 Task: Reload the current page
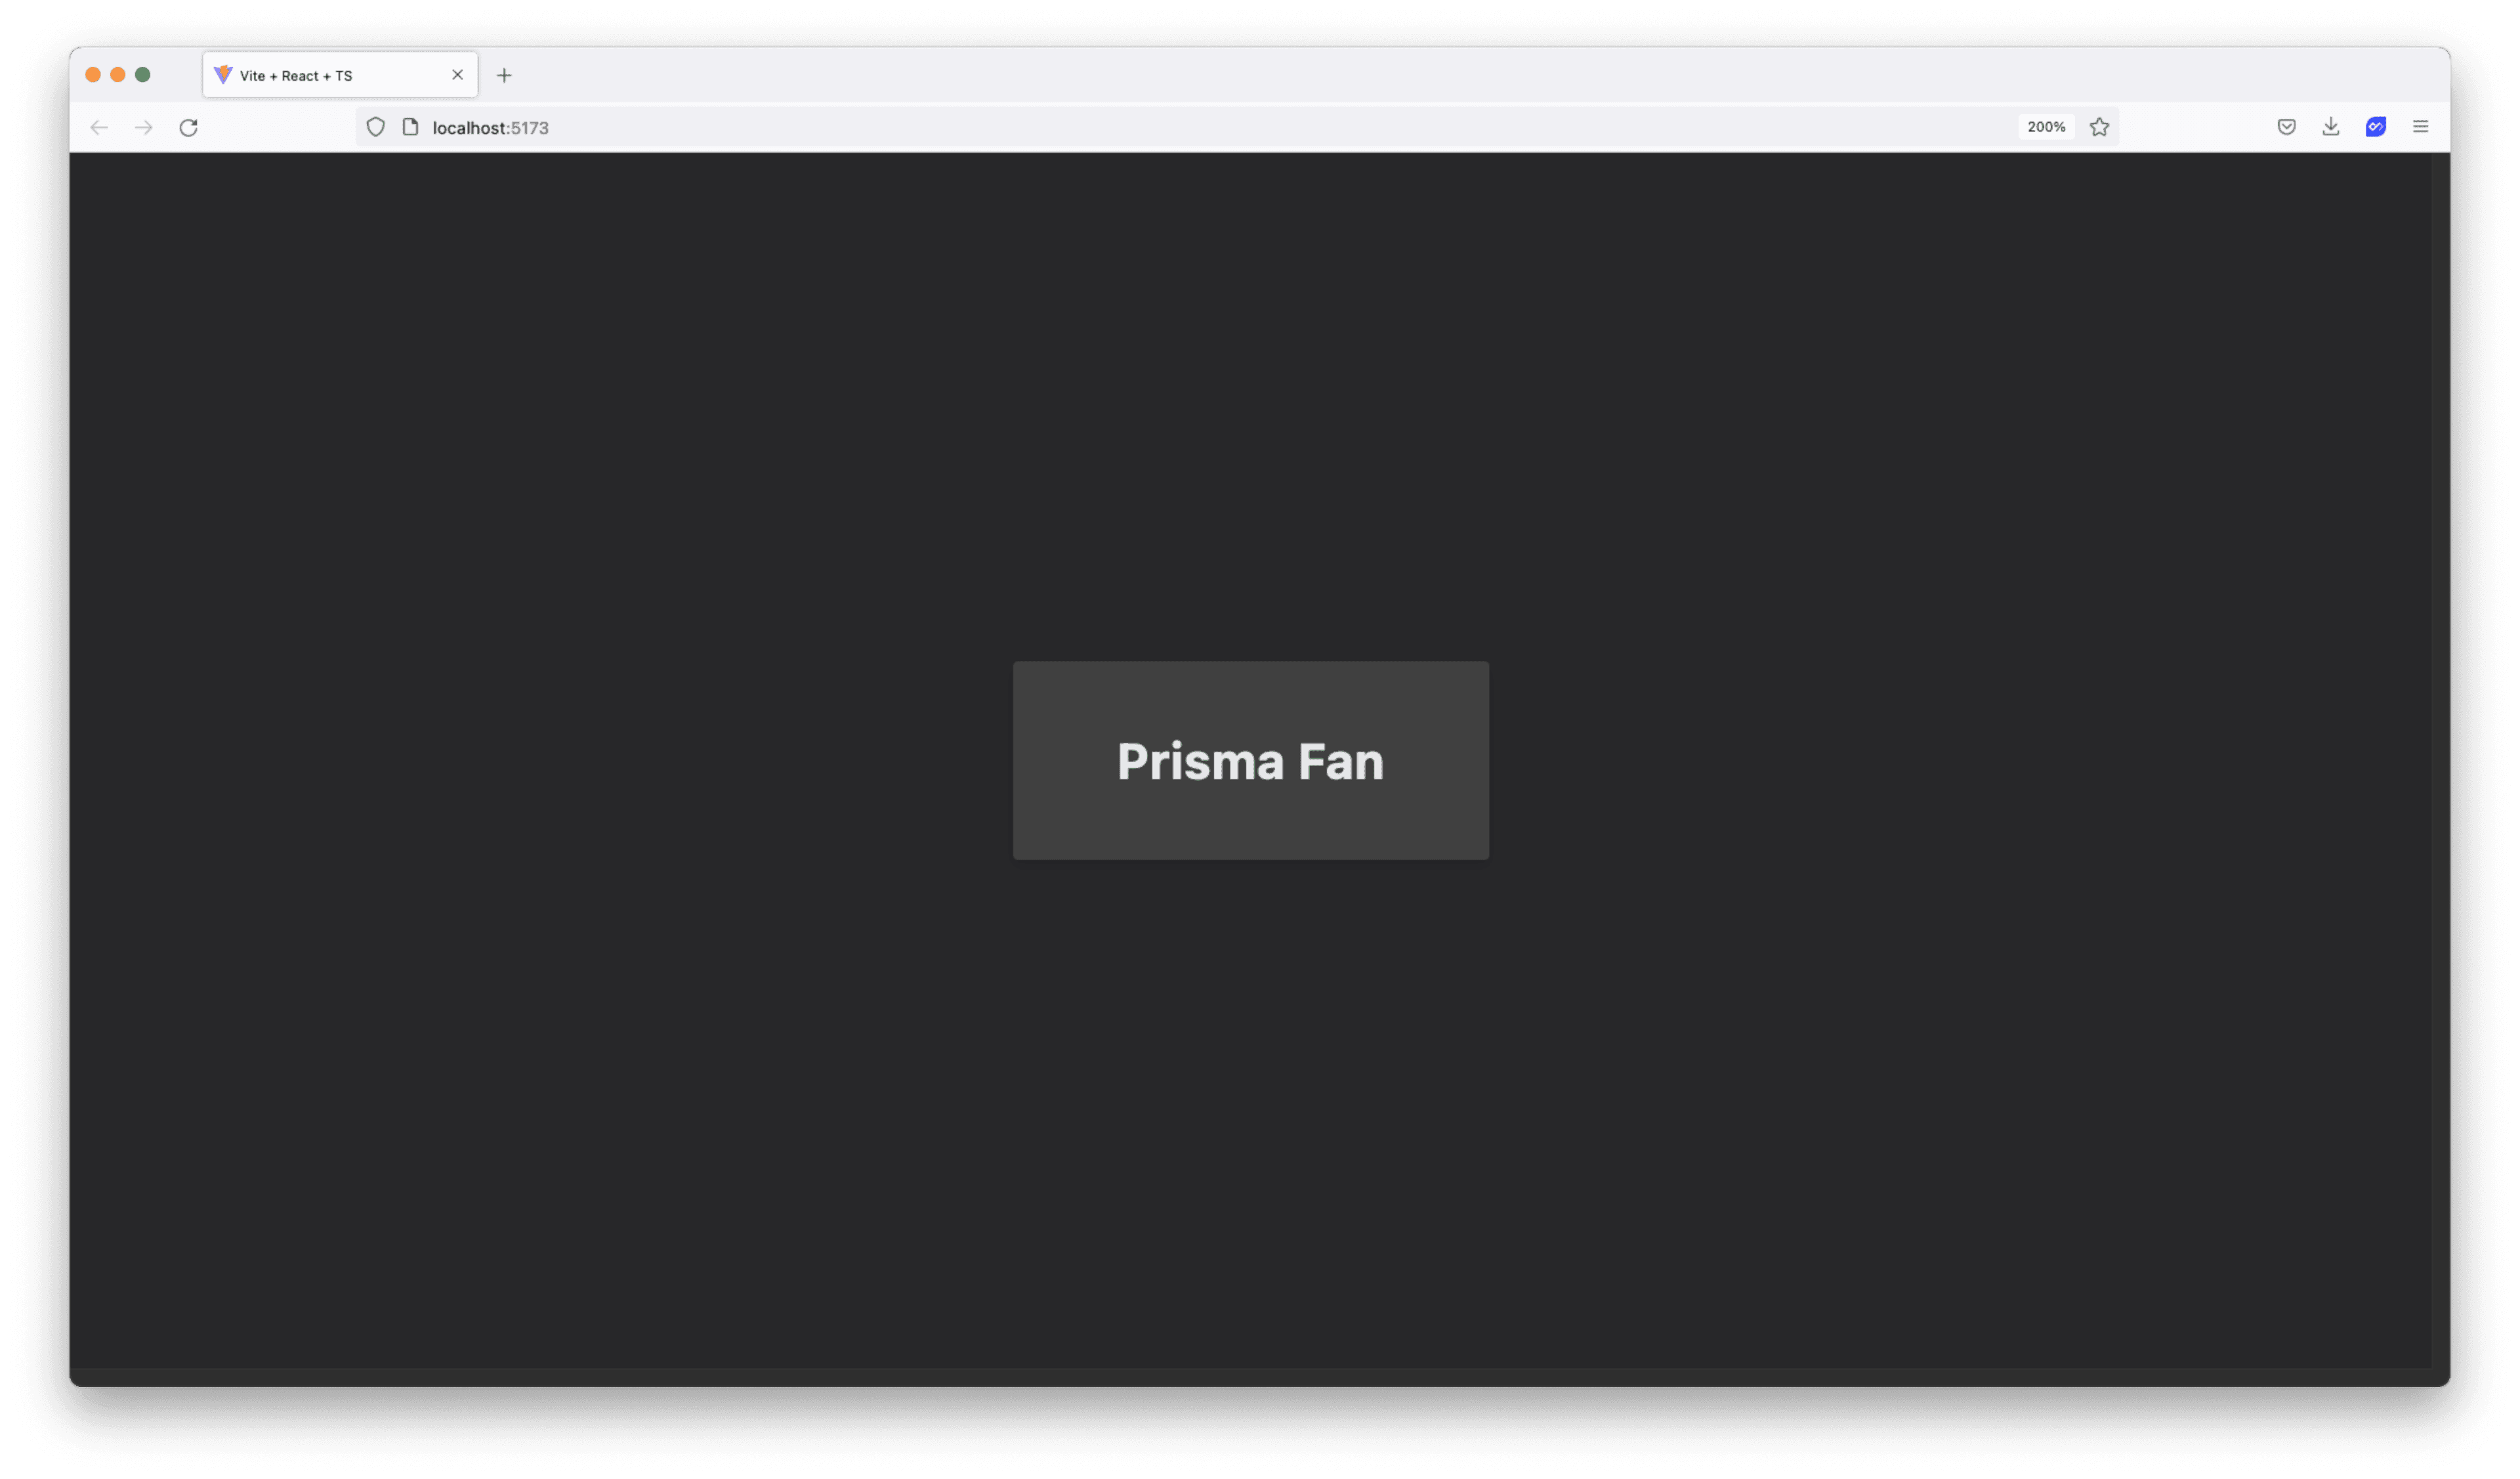point(188,127)
